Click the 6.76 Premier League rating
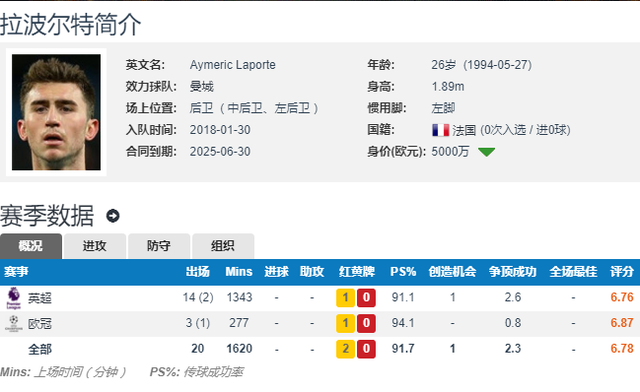The height and width of the screenshot is (392, 640). click(622, 297)
